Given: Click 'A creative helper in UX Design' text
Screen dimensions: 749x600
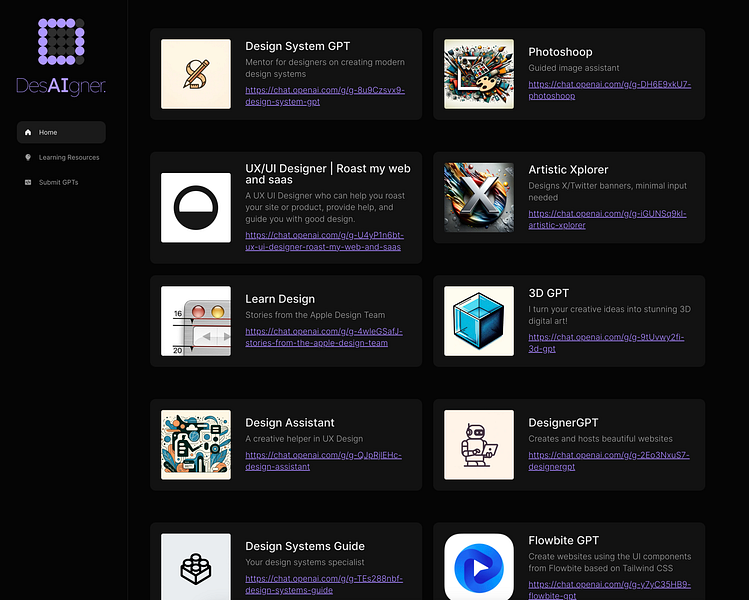Looking at the screenshot, I should [x=304, y=439].
